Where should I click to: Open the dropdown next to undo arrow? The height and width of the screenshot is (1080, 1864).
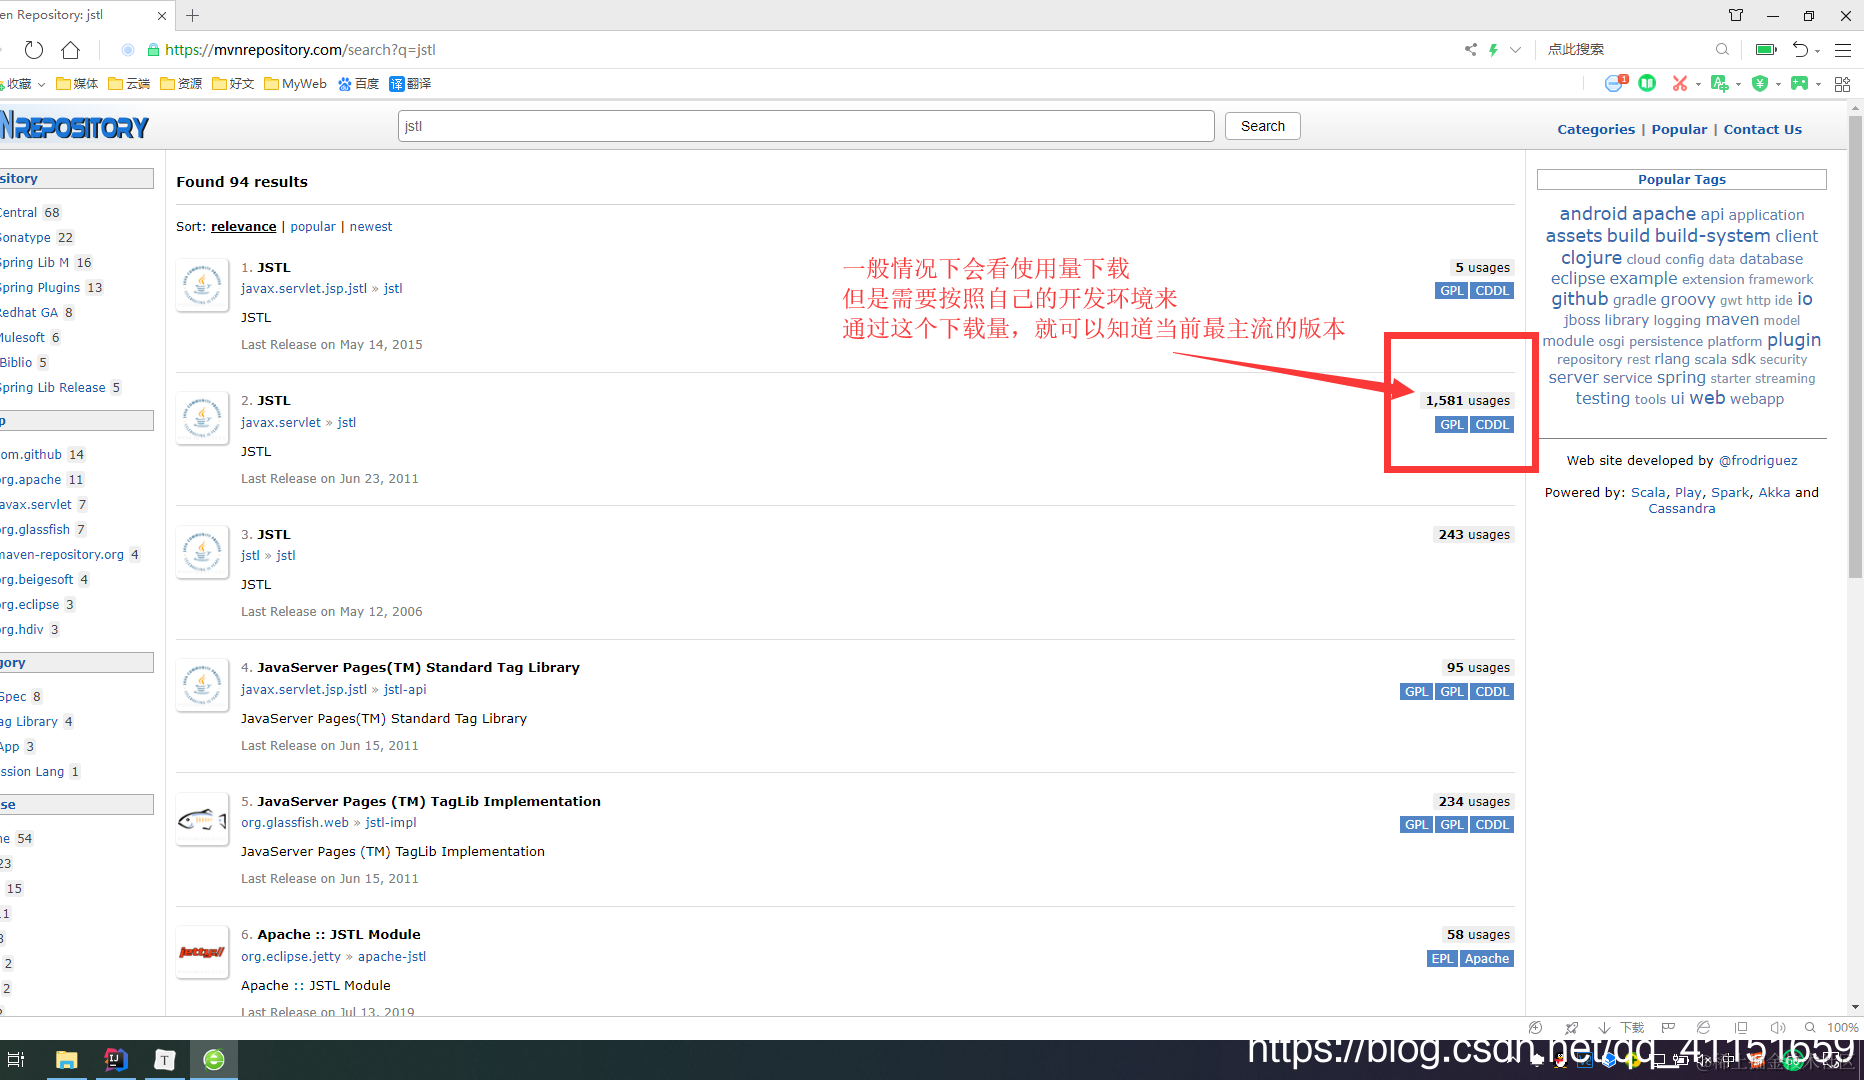(1818, 51)
